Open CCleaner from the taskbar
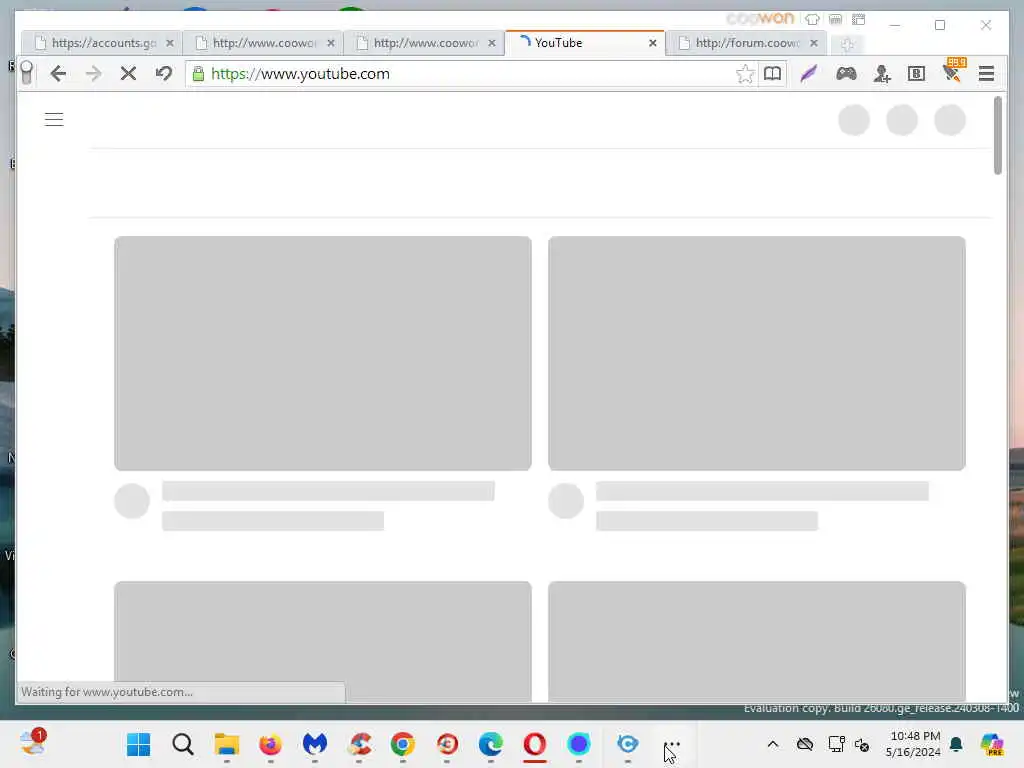Image resolution: width=1024 pixels, height=768 pixels. click(359, 744)
